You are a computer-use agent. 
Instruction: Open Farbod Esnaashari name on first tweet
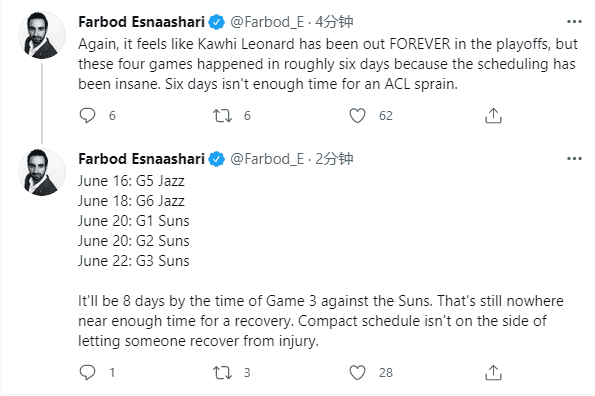142,22
